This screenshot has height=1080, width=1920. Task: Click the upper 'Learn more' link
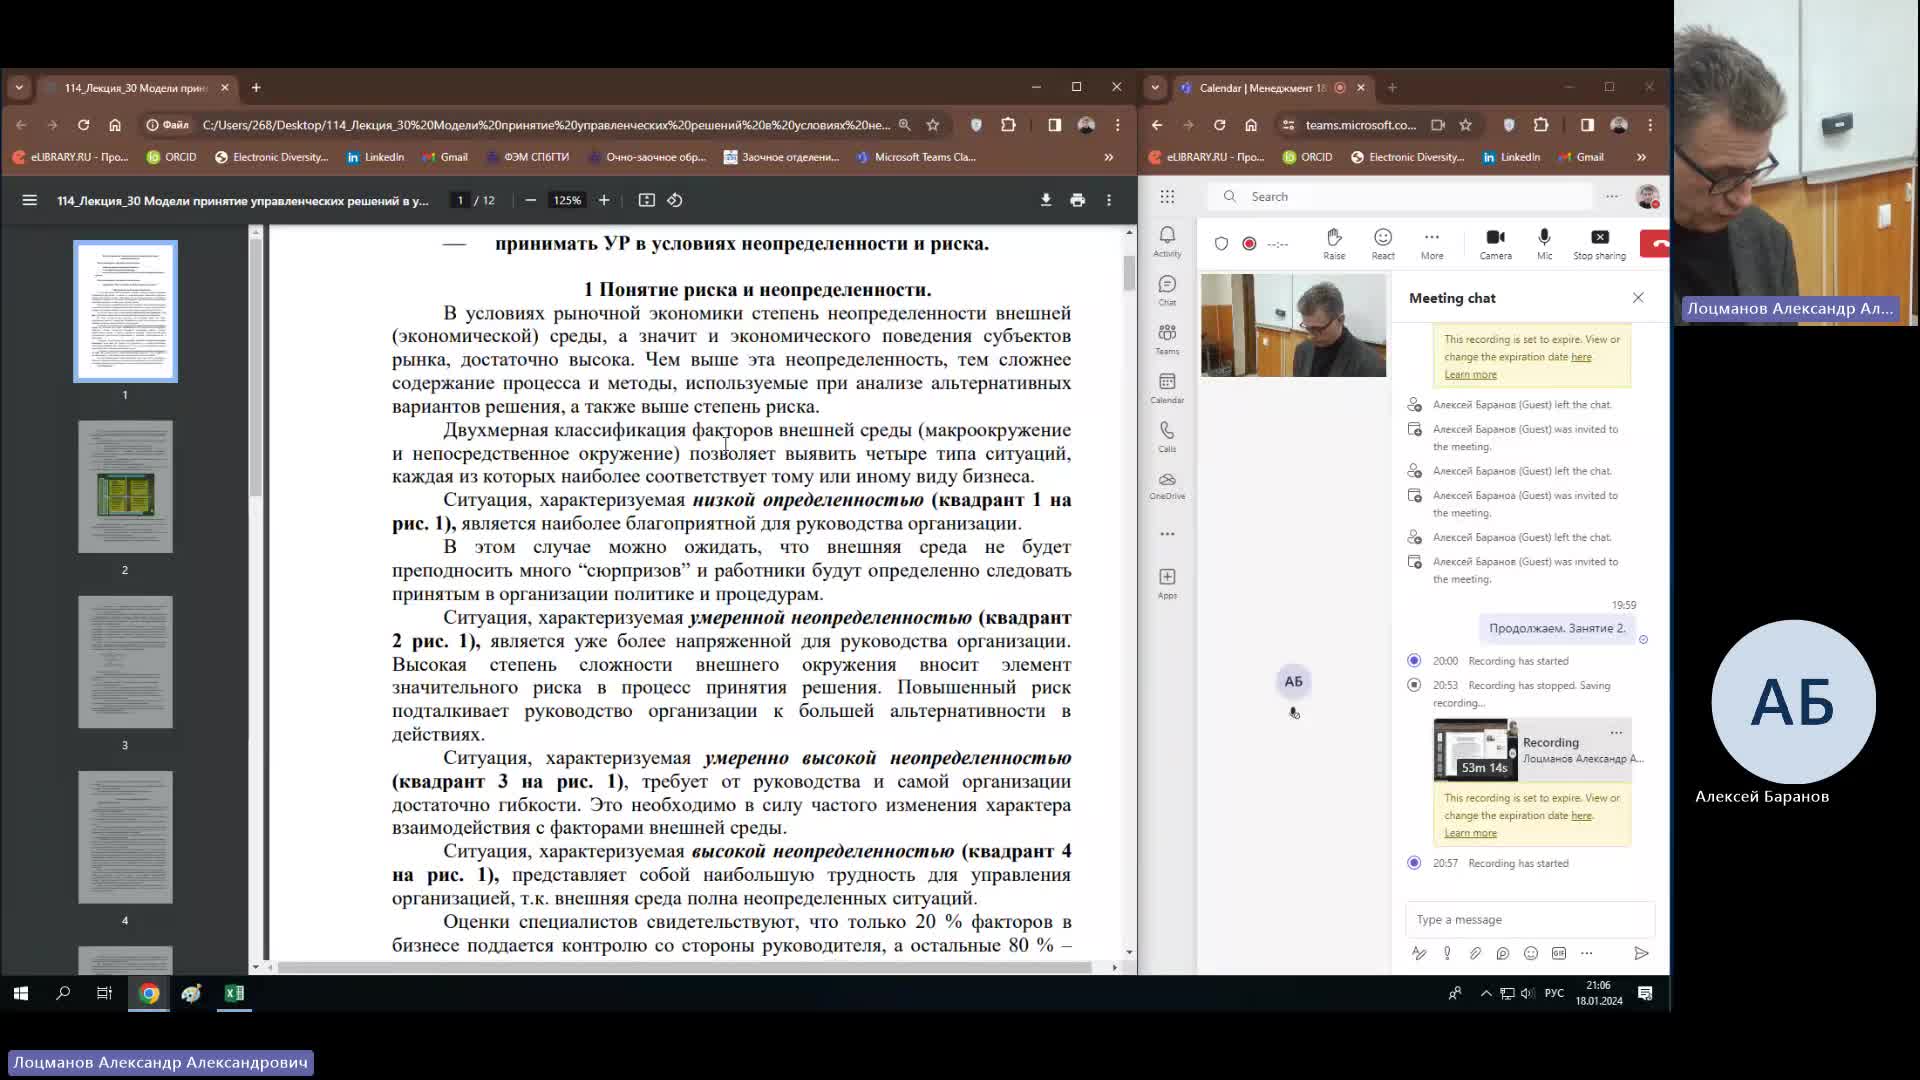tap(1470, 374)
